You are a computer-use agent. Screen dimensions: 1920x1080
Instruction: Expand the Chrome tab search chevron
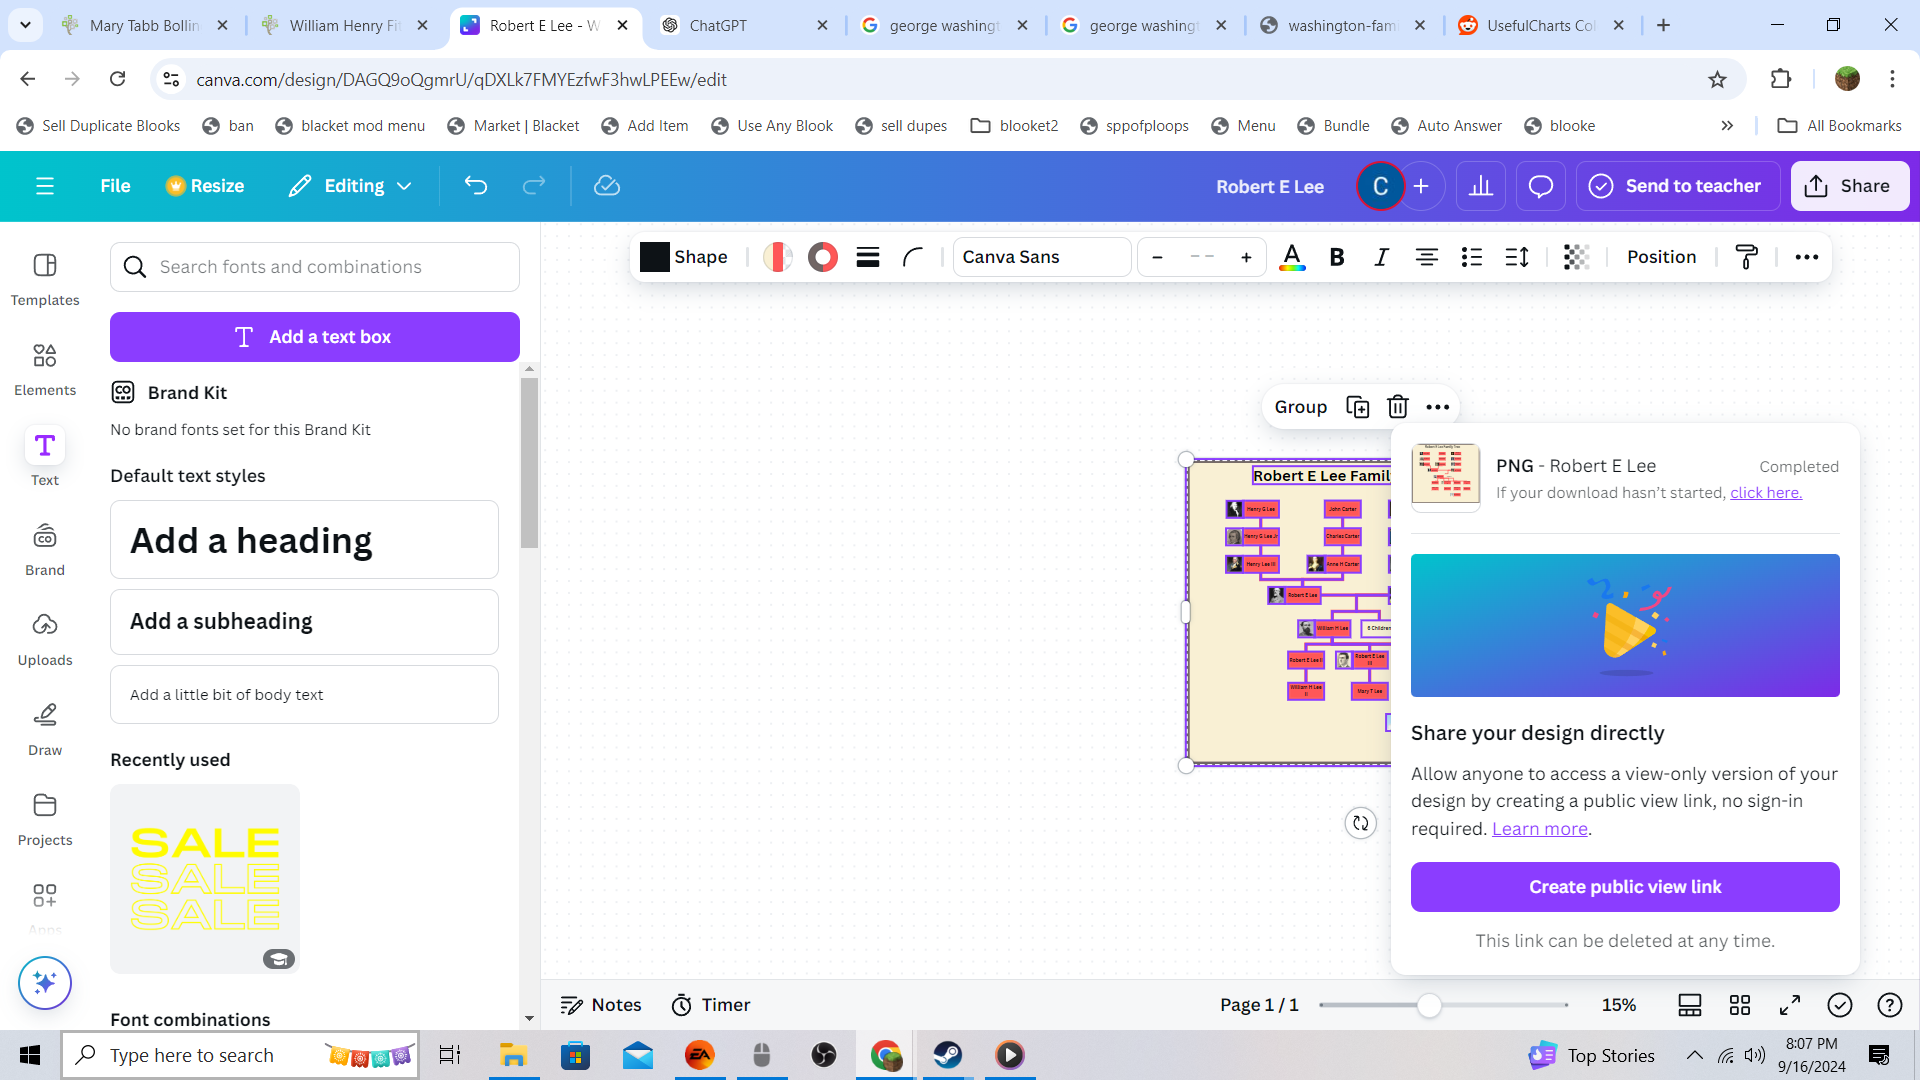coord(25,25)
